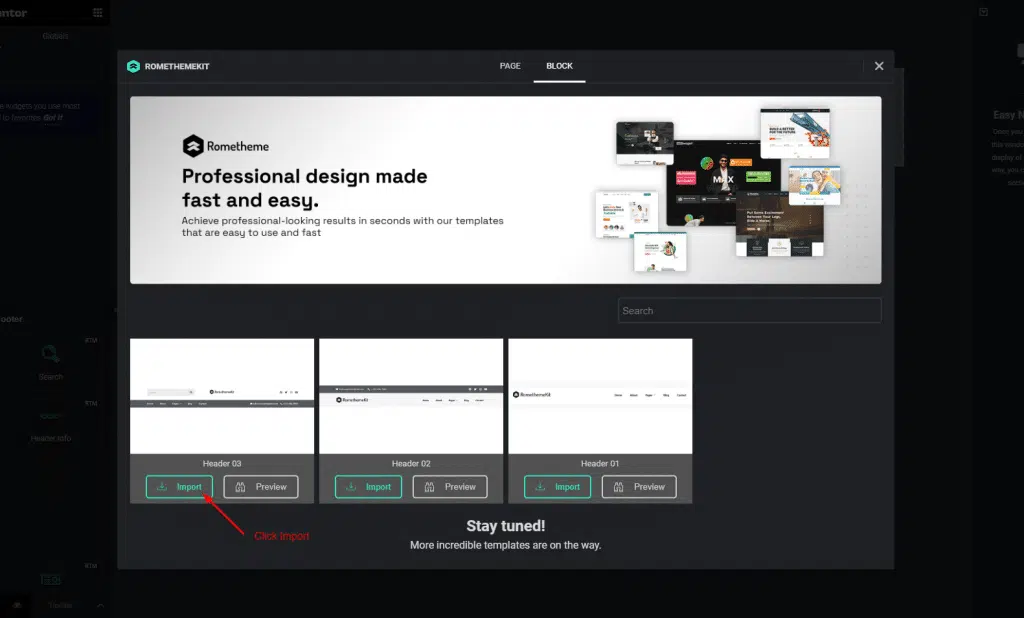
Task: Open the Header 02 template thumbnail
Action: click(x=411, y=396)
